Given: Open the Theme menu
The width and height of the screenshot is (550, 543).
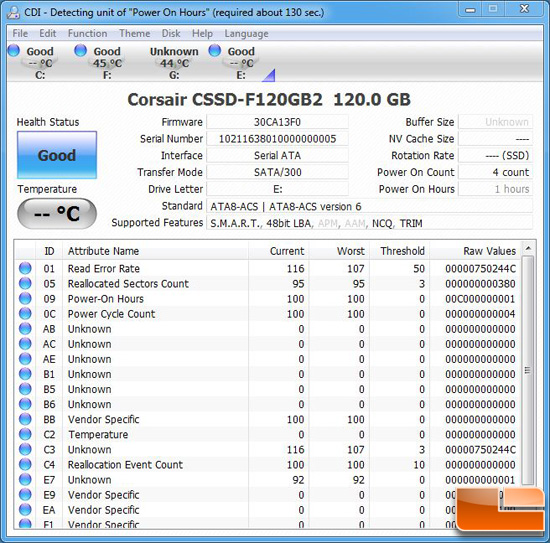Looking at the screenshot, I should click(135, 33).
